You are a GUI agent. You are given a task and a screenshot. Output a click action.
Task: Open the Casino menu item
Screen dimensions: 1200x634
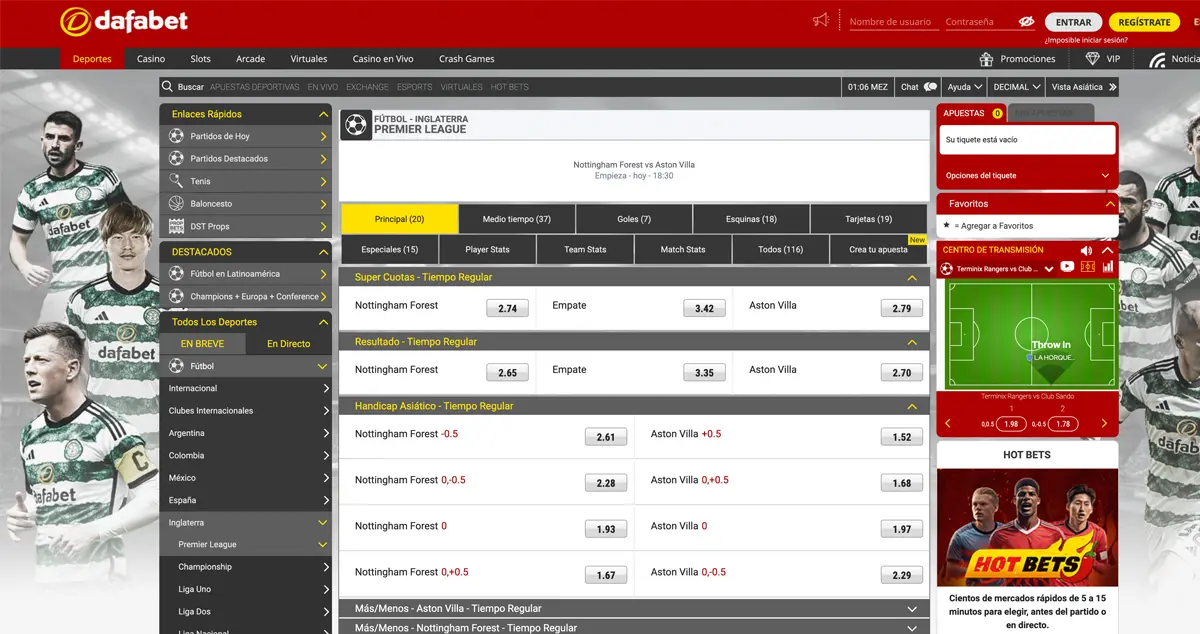click(x=151, y=59)
